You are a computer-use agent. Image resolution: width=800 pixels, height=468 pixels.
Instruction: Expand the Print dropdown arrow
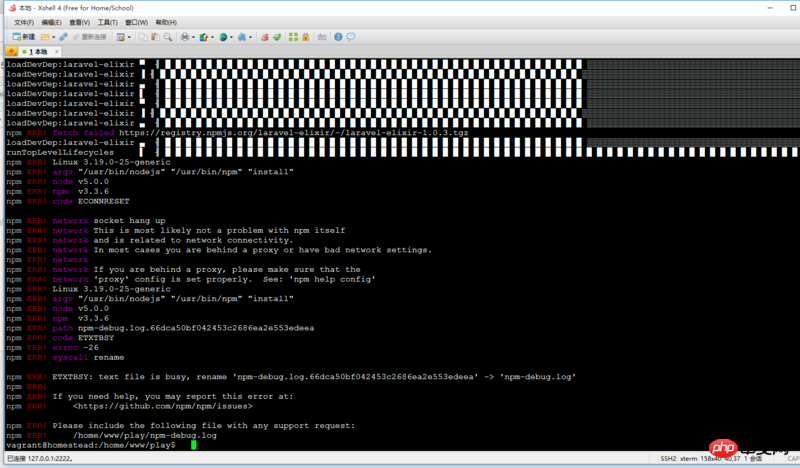click(x=193, y=37)
